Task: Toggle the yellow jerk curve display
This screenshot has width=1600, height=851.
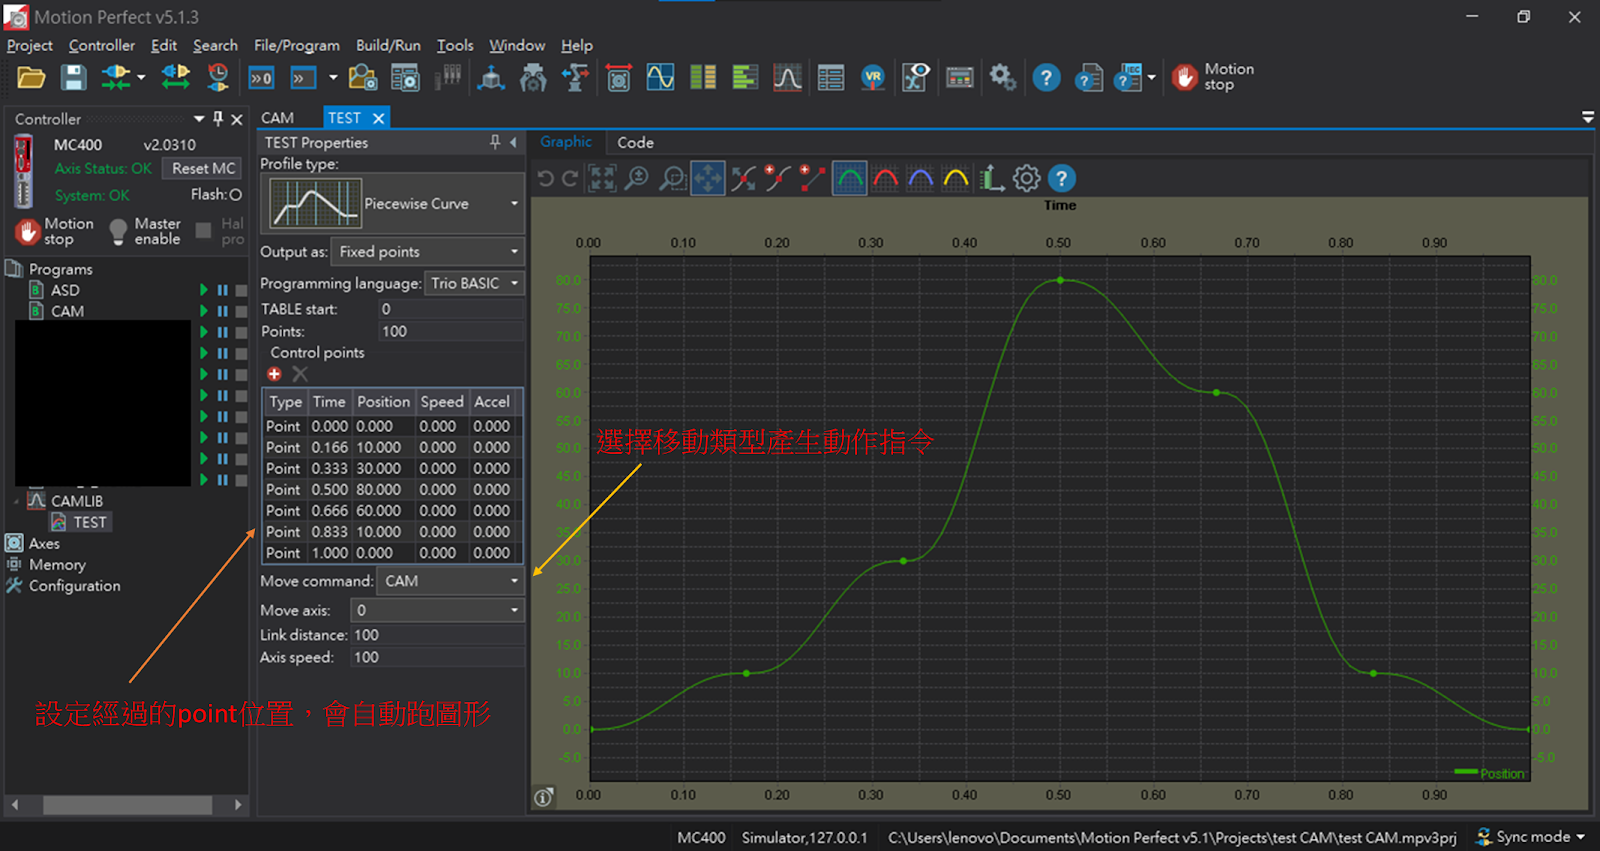Action: [956, 179]
